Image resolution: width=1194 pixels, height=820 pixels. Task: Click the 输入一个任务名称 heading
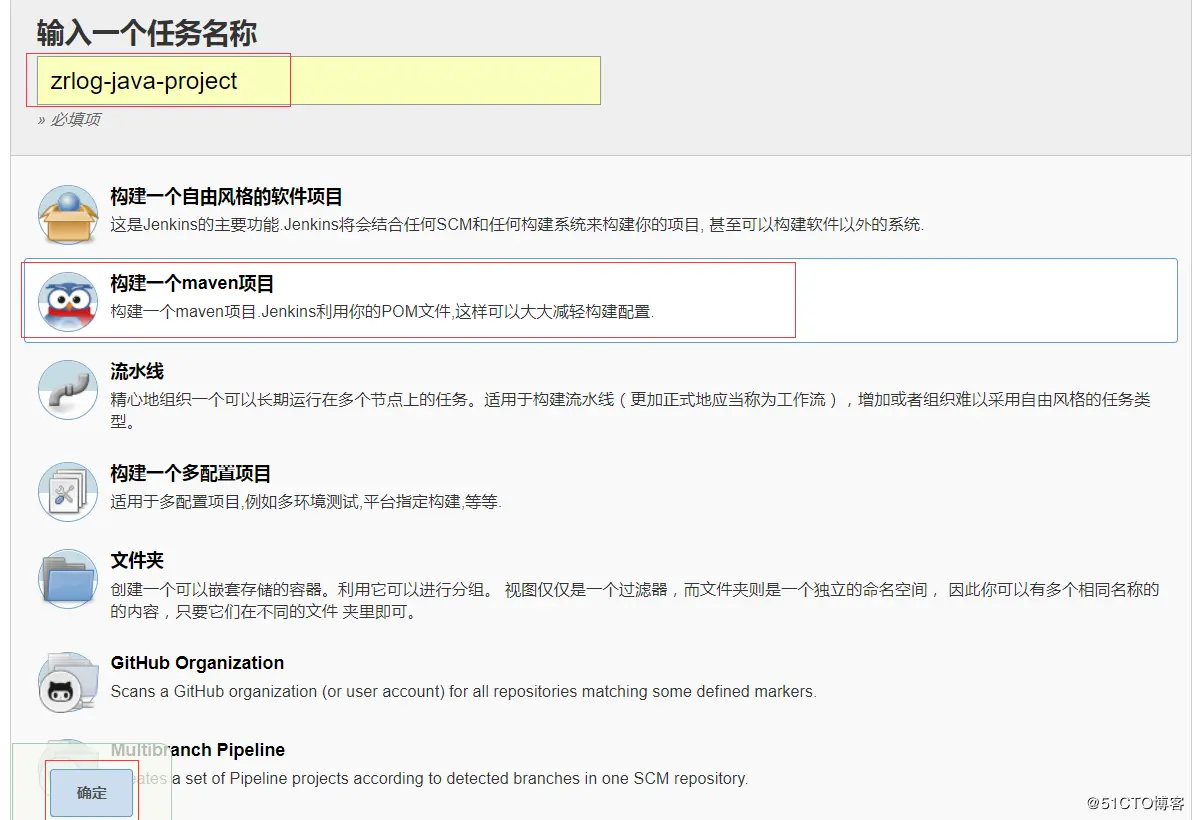pos(146,34)
